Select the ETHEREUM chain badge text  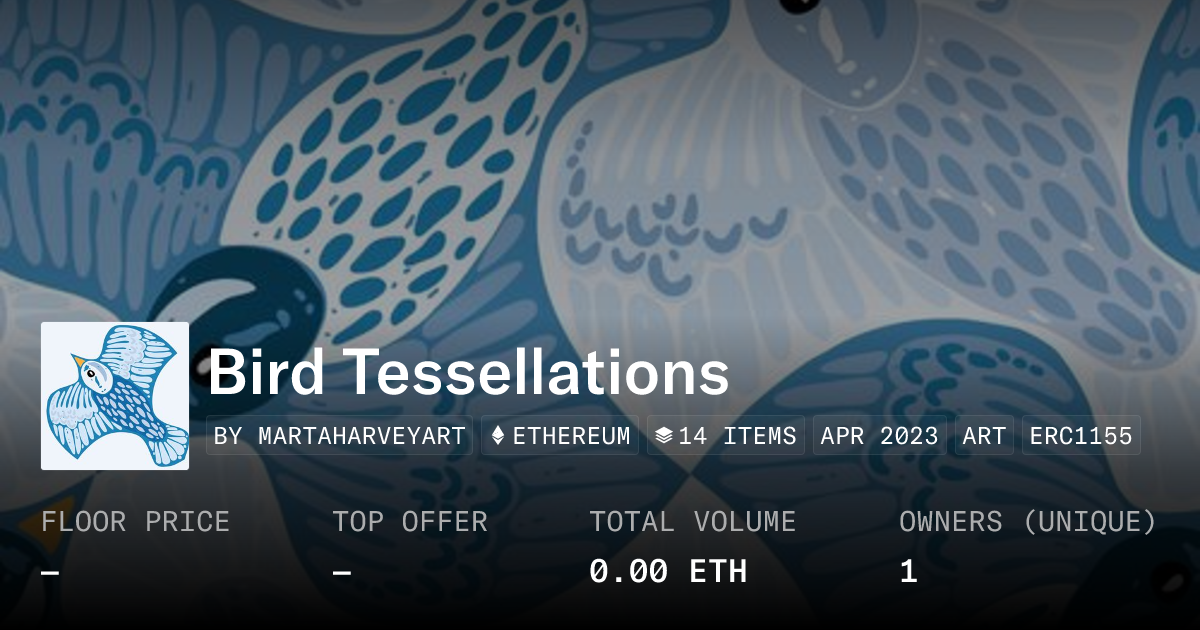coord(571,436)
